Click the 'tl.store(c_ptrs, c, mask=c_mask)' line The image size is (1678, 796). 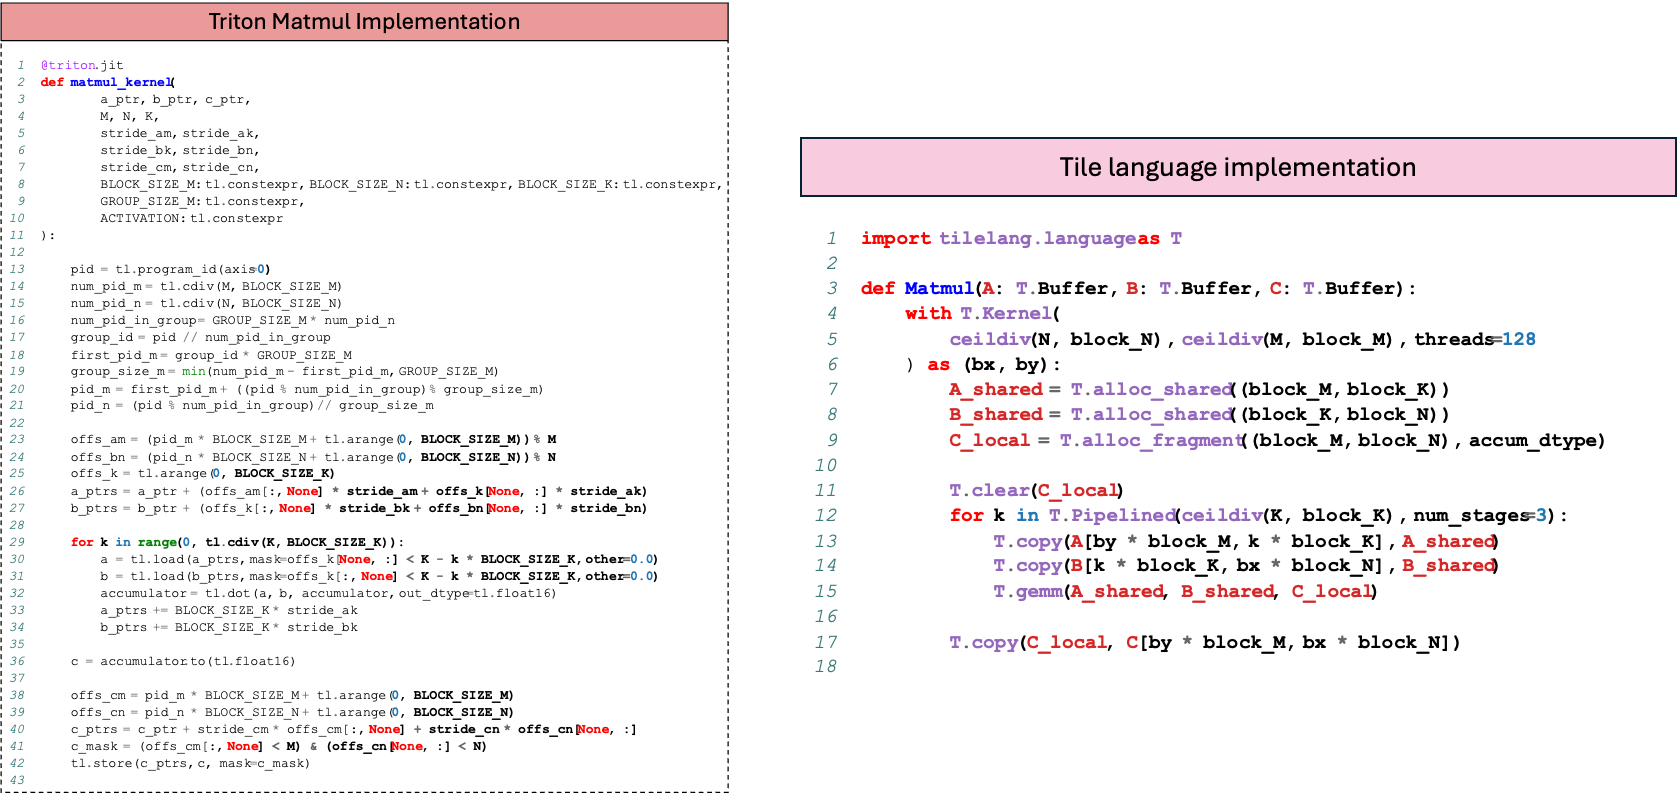(191, 763)
